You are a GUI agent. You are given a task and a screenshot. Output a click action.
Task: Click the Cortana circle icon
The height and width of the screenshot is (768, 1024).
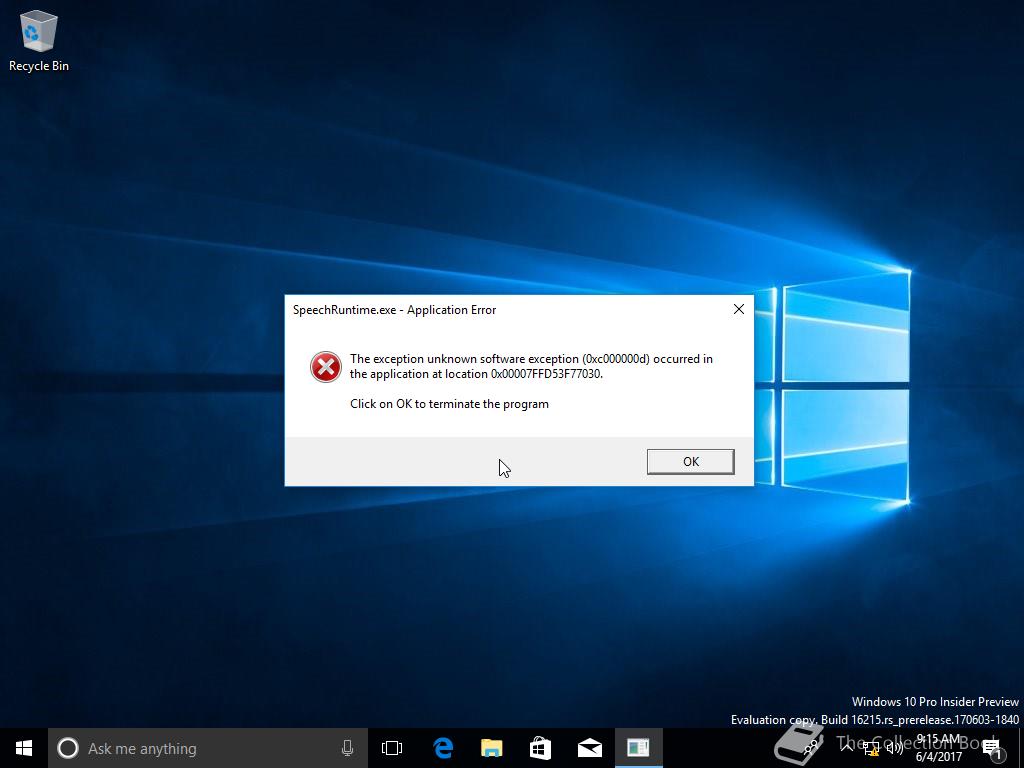[x=68, y=748]
